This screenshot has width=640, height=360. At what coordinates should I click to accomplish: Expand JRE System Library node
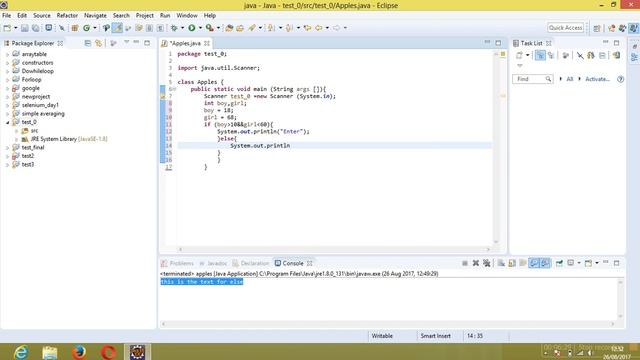coord(16,139)
